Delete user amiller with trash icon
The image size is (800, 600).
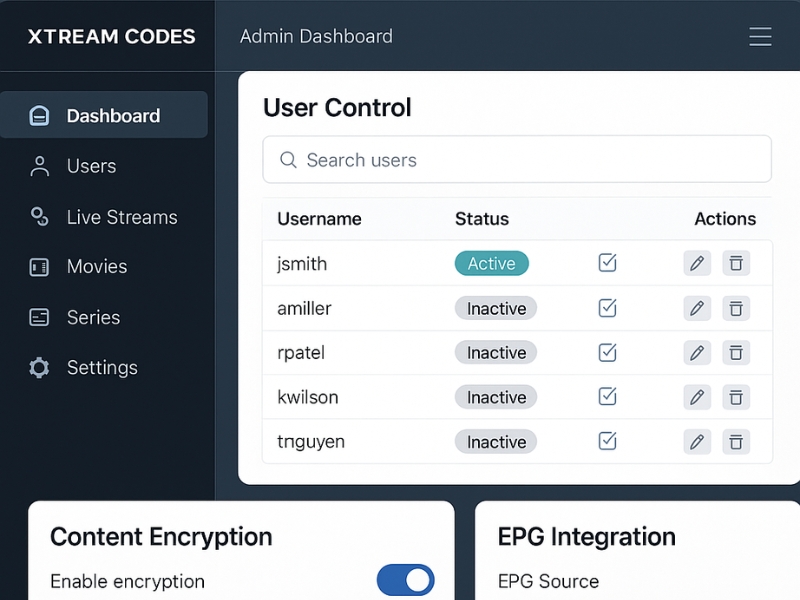pos(736,308)
